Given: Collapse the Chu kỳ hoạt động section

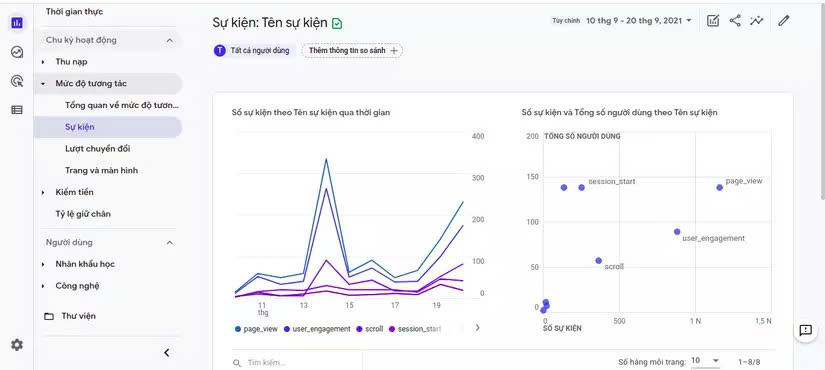Looking at the screenshot, I should click(169, 40).
